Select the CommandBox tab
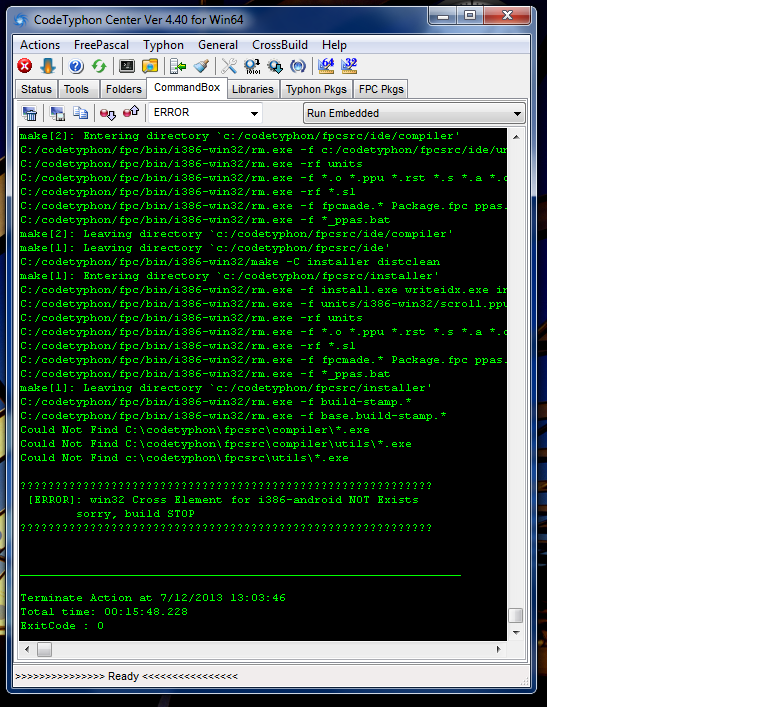 [x=187, y=87]
